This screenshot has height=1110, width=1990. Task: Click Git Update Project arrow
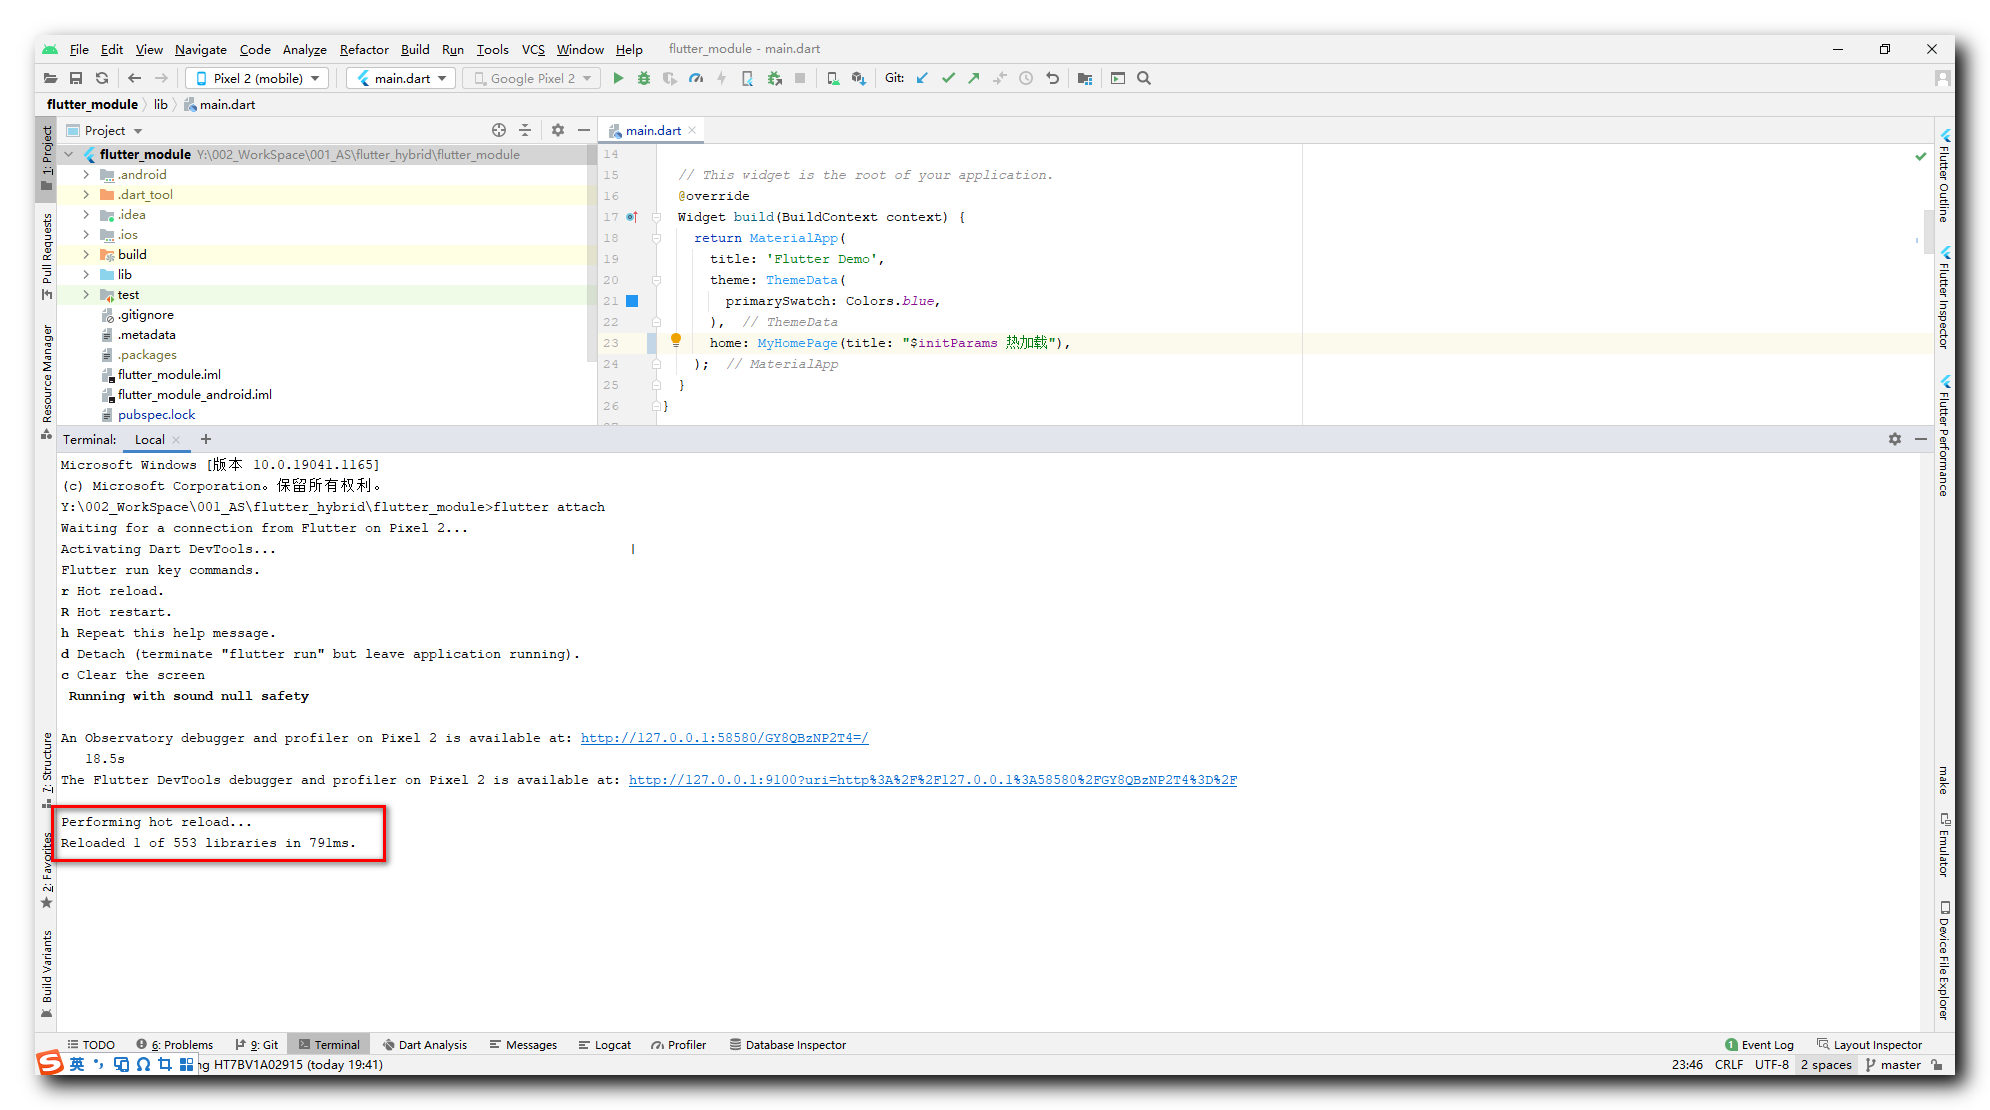(x=922, y=78)
